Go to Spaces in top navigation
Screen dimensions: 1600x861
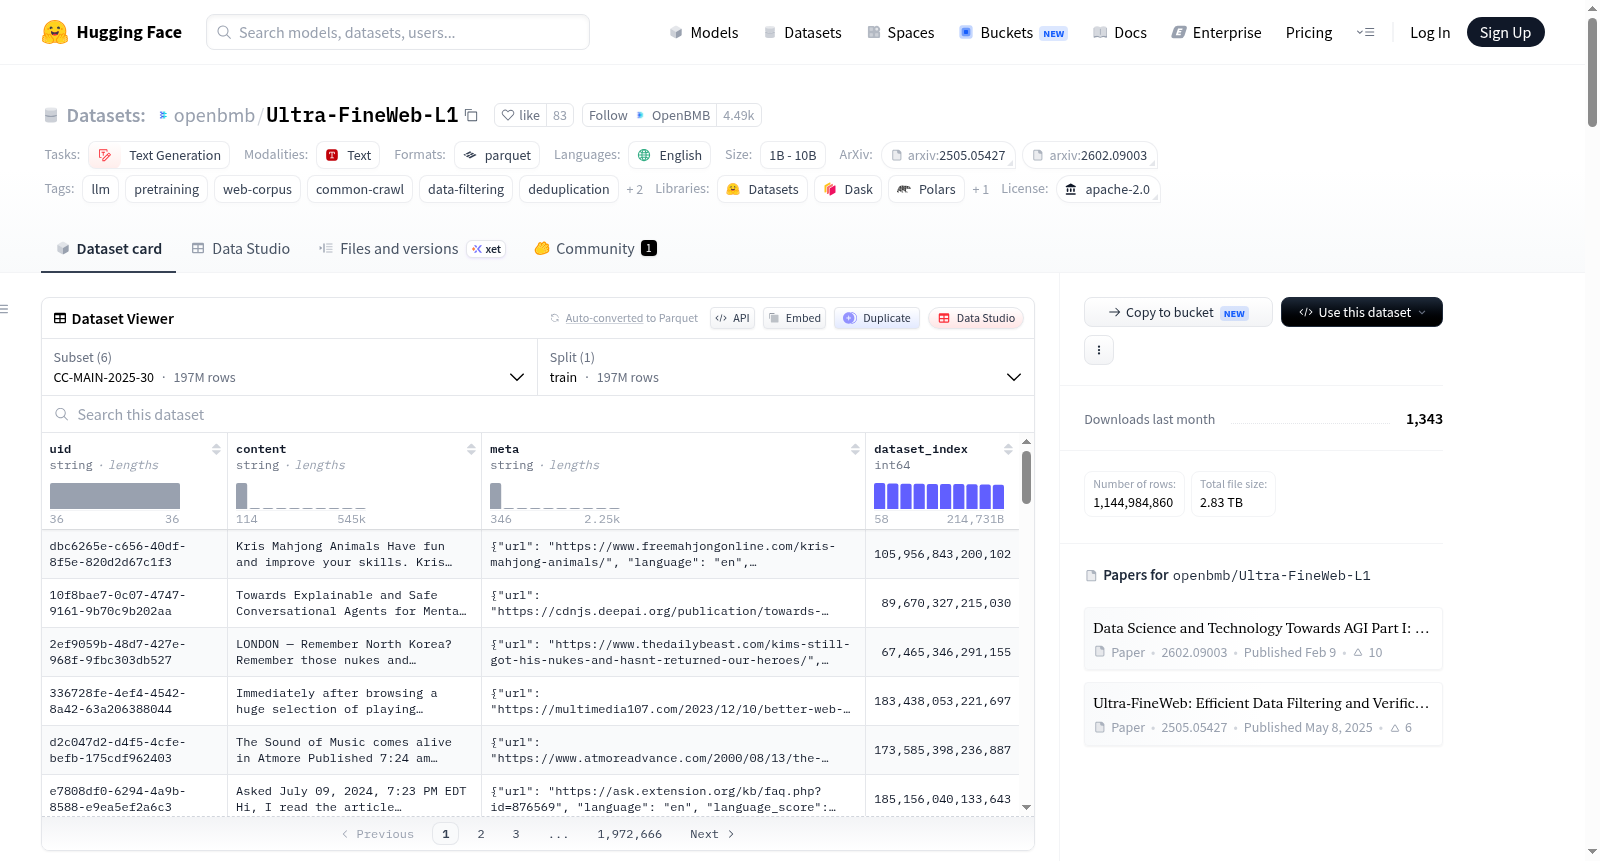[x=901, y=32]
